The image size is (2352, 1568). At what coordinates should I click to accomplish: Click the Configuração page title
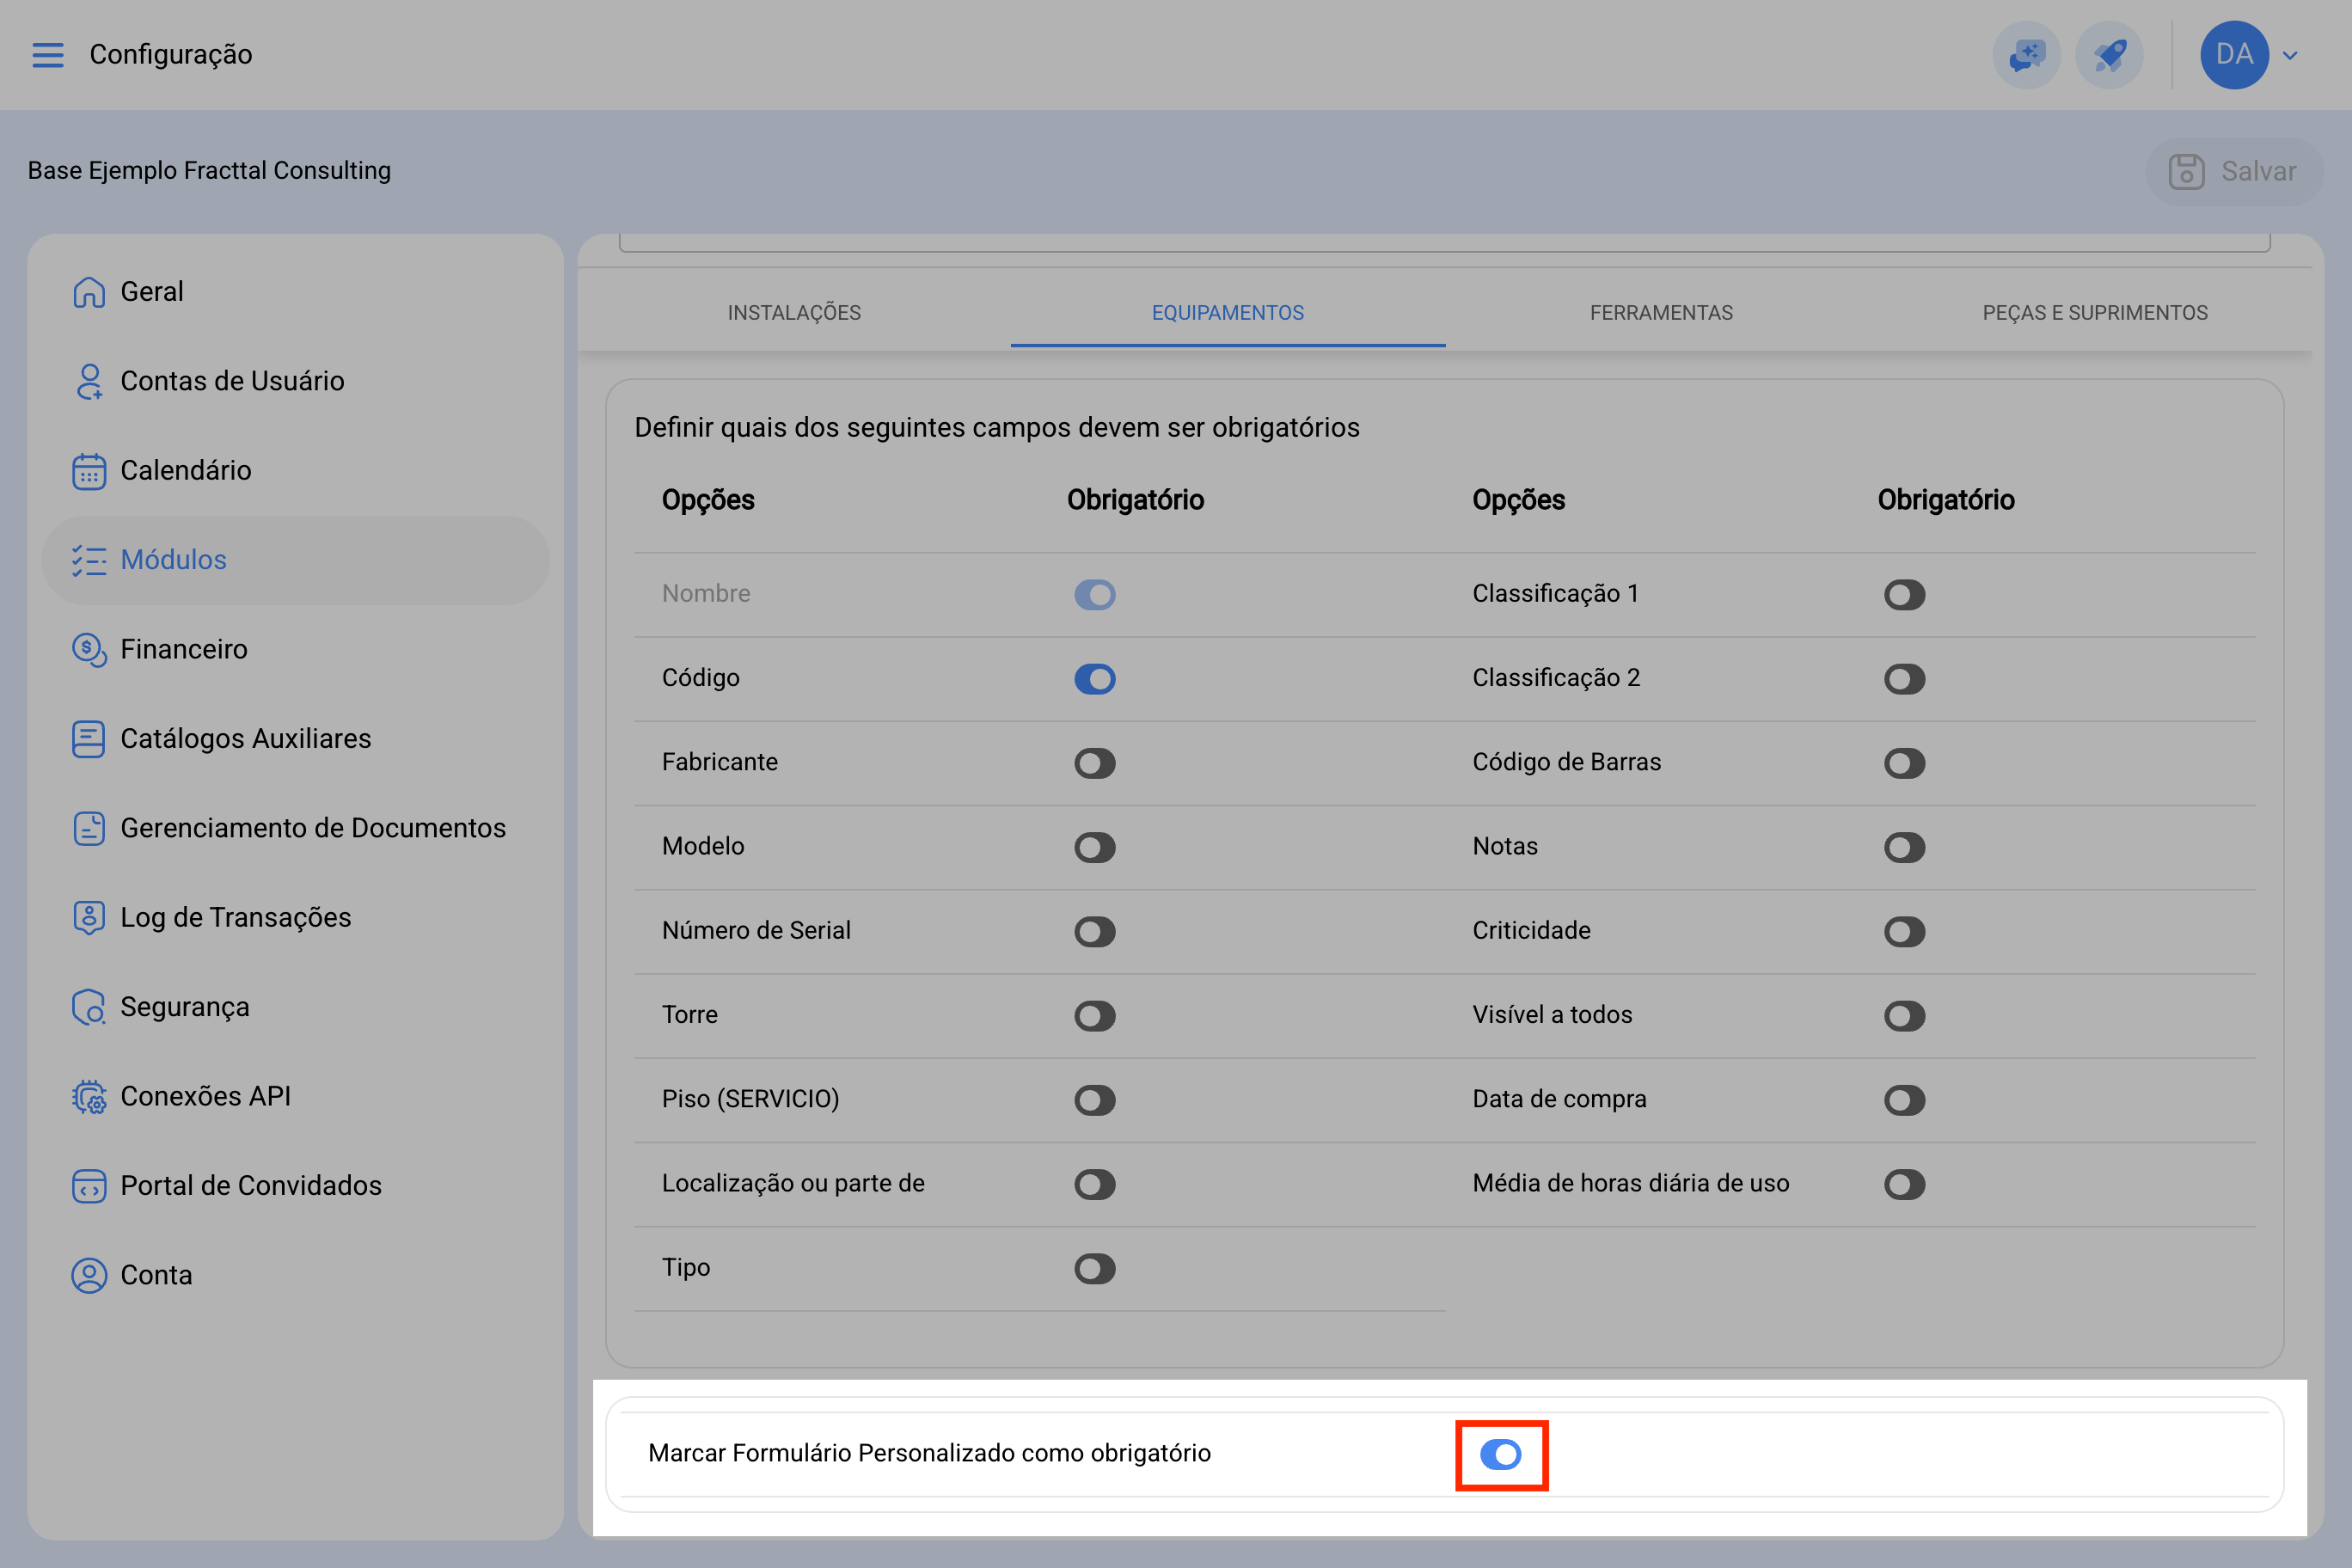pyautogui.click(x=171, y=55)
